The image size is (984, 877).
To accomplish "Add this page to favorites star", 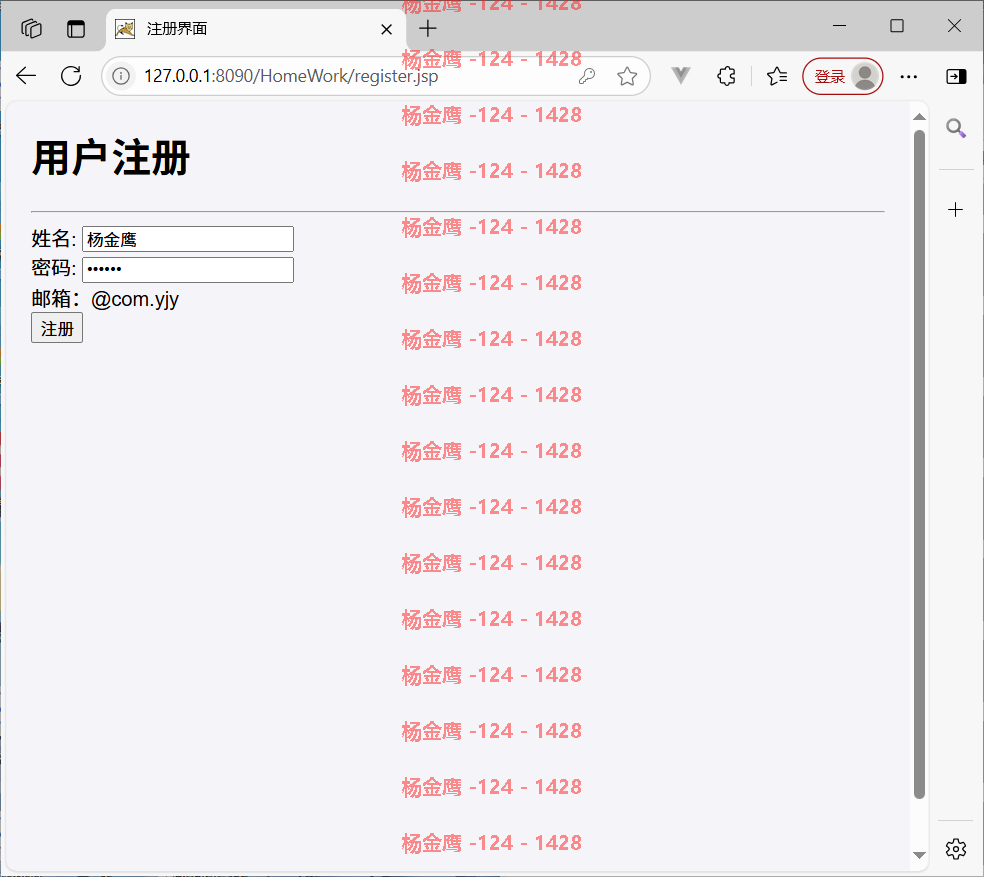I will (x=627, y=76).
